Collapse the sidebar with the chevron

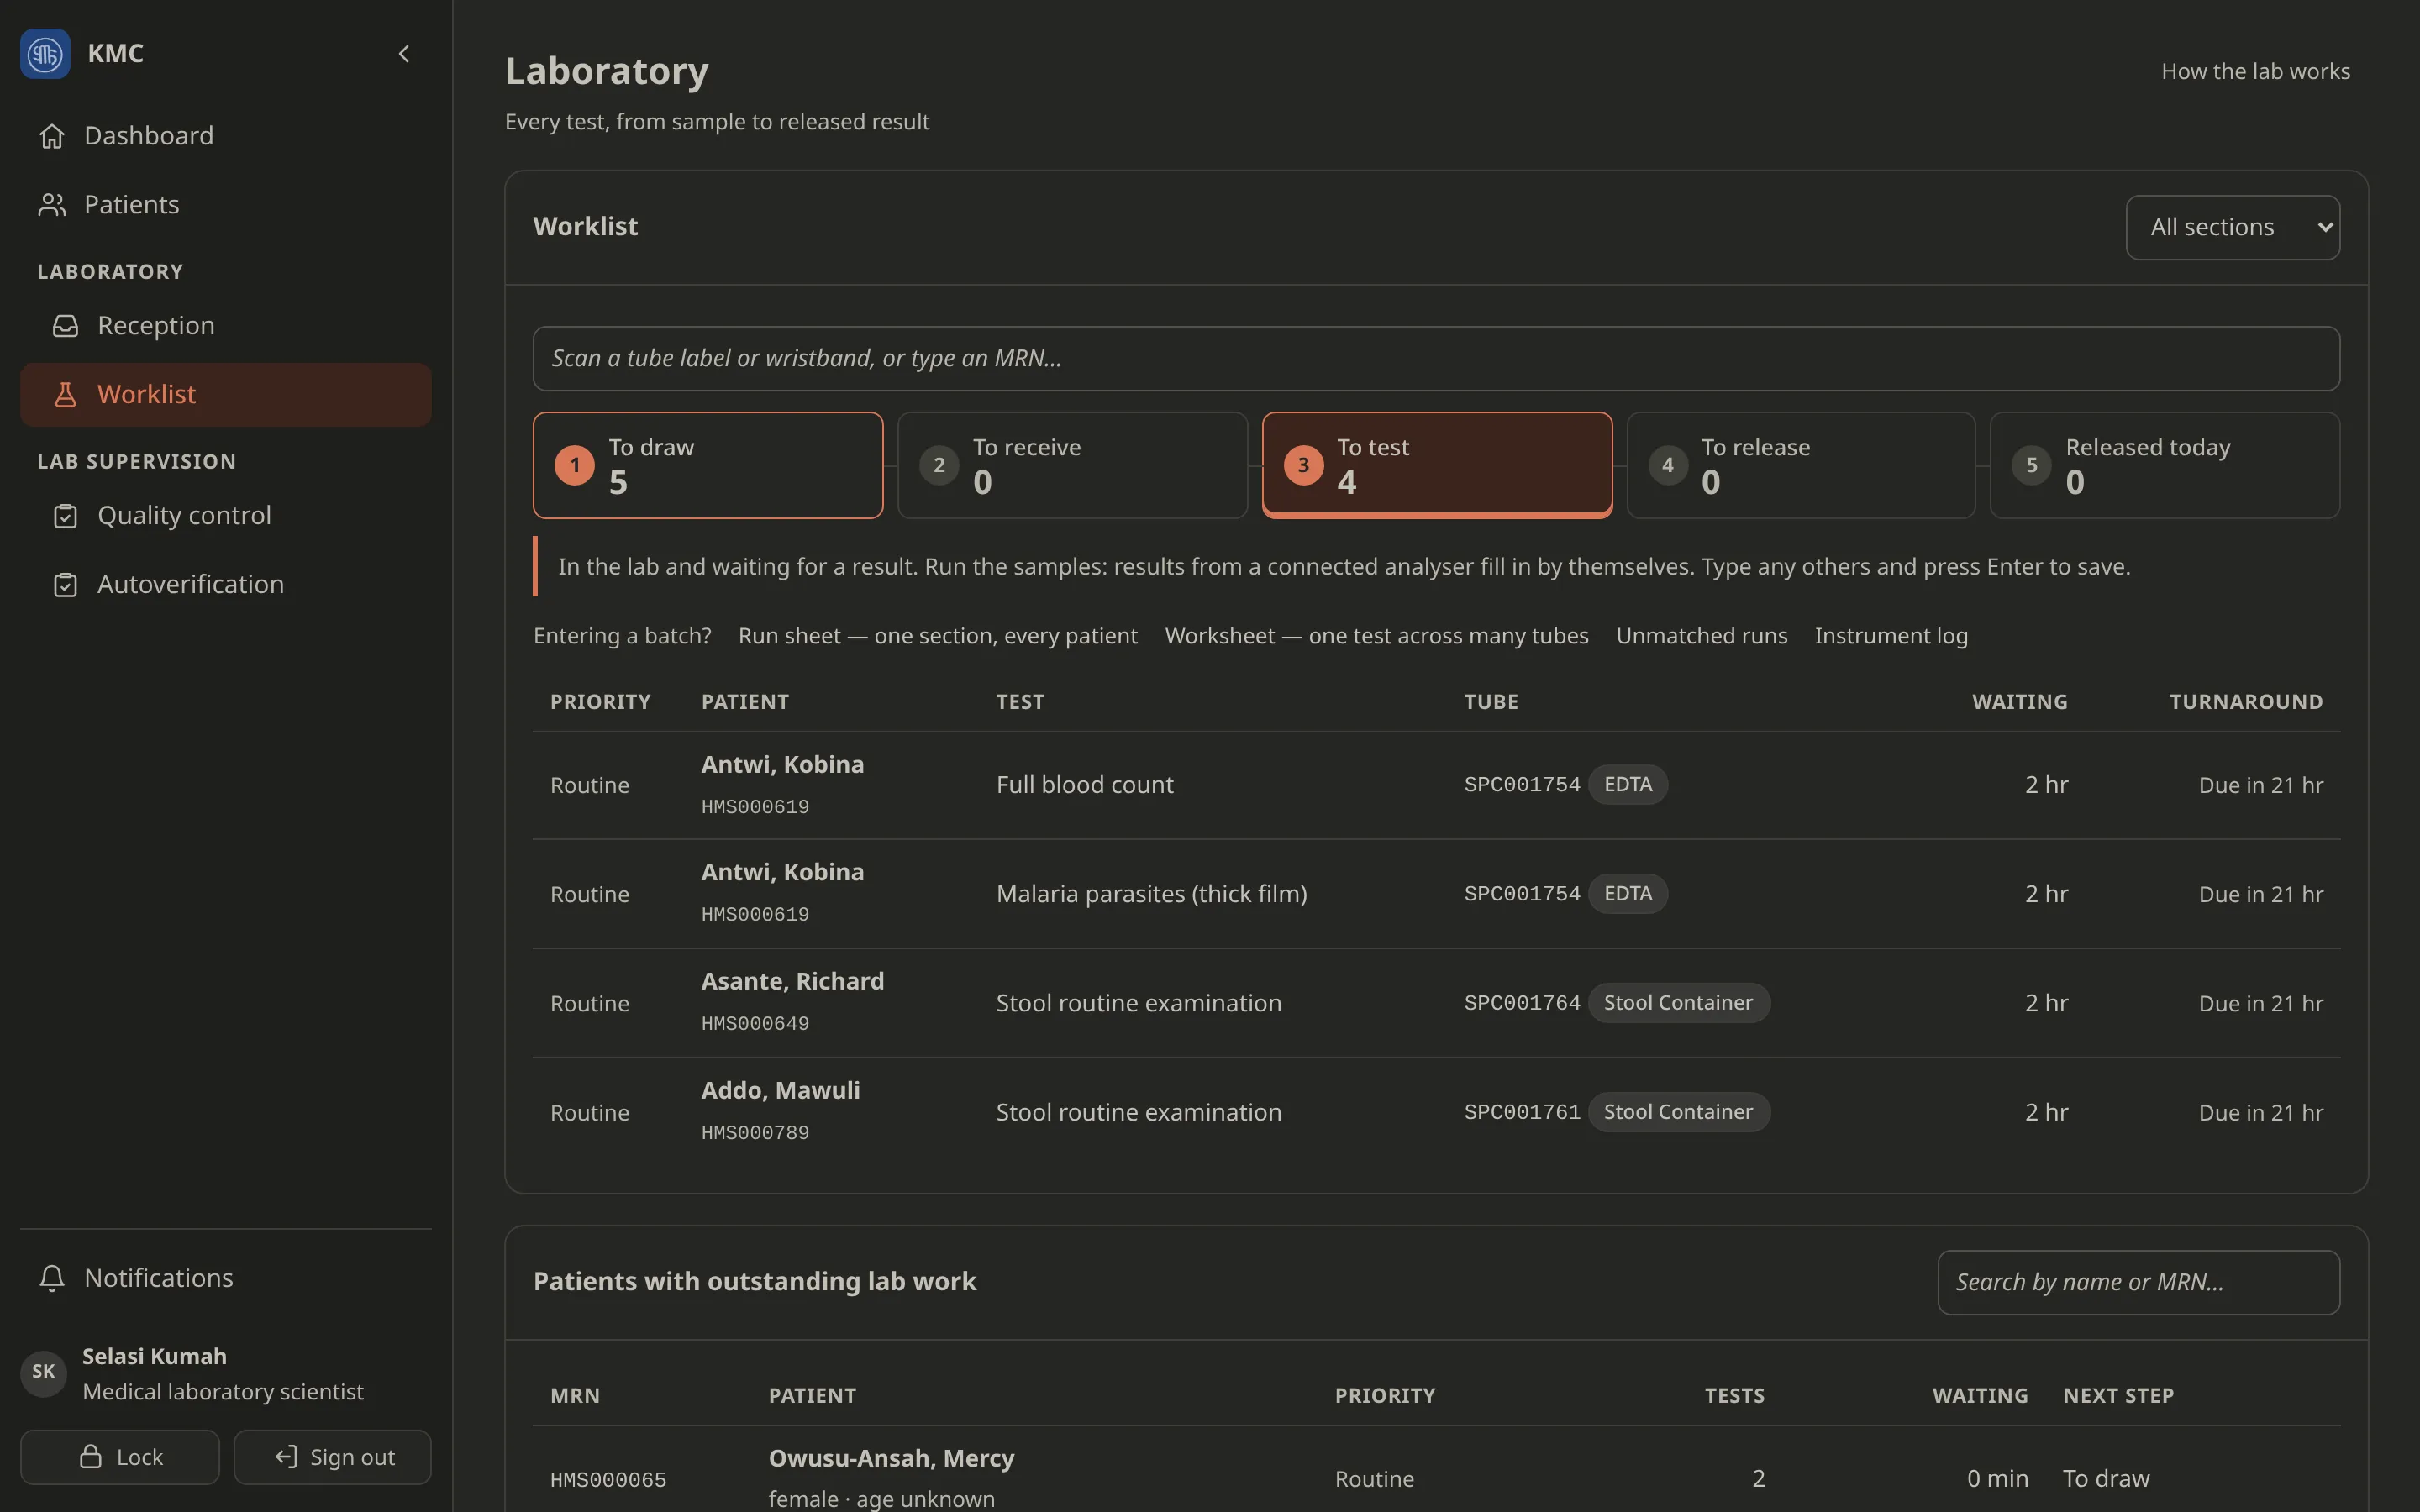pos(404,54)
